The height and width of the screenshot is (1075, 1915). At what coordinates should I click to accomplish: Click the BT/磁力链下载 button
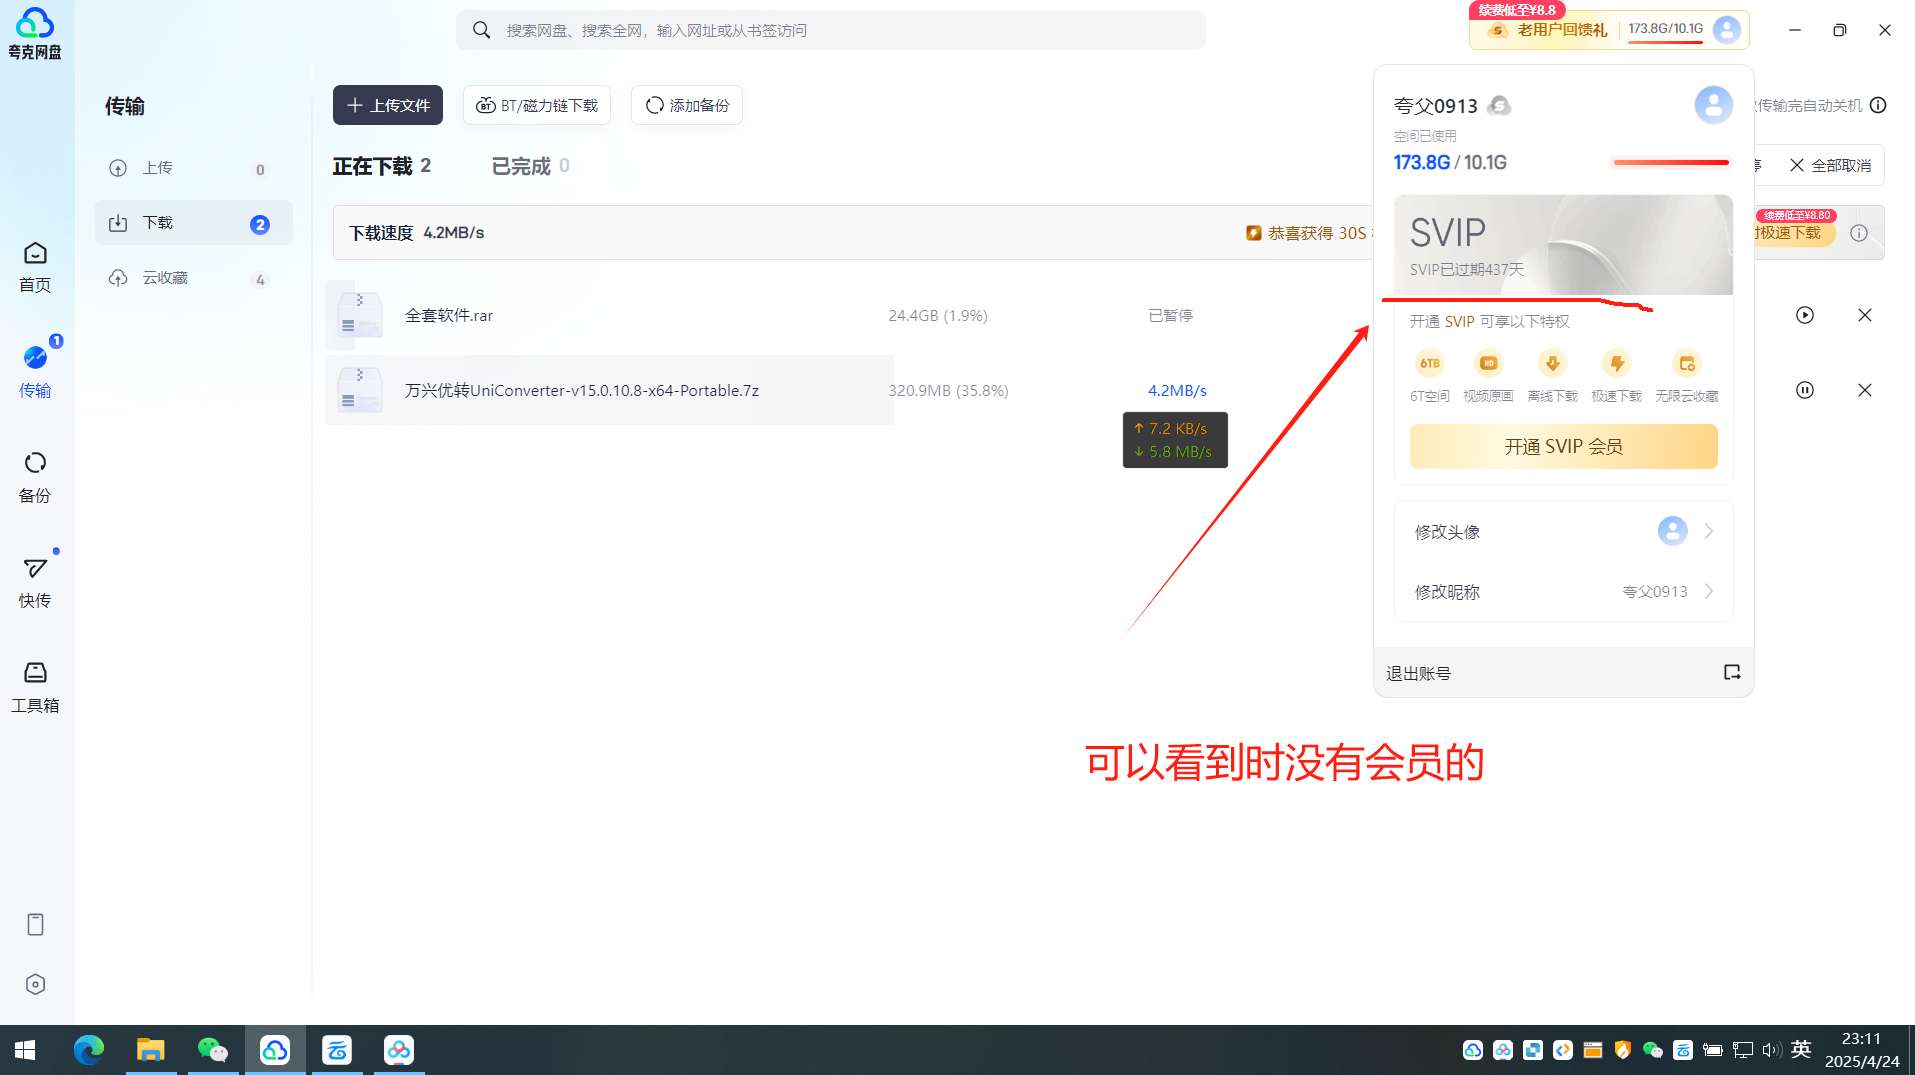click(537, 105)
